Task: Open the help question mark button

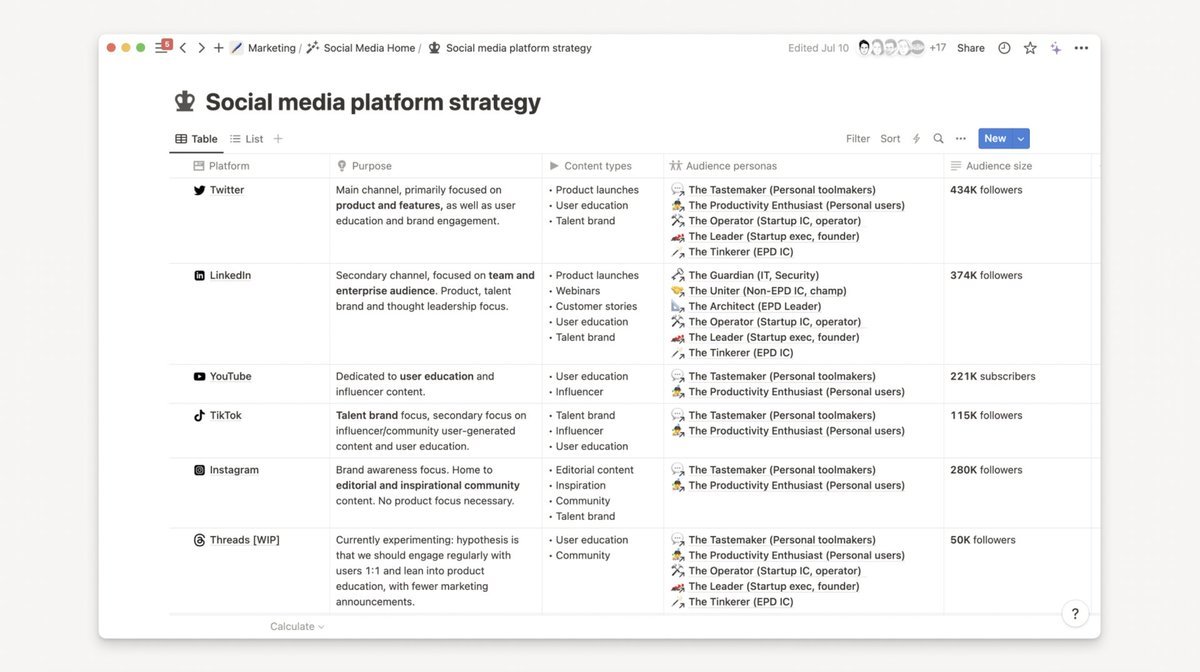Action: (1075, 614)
